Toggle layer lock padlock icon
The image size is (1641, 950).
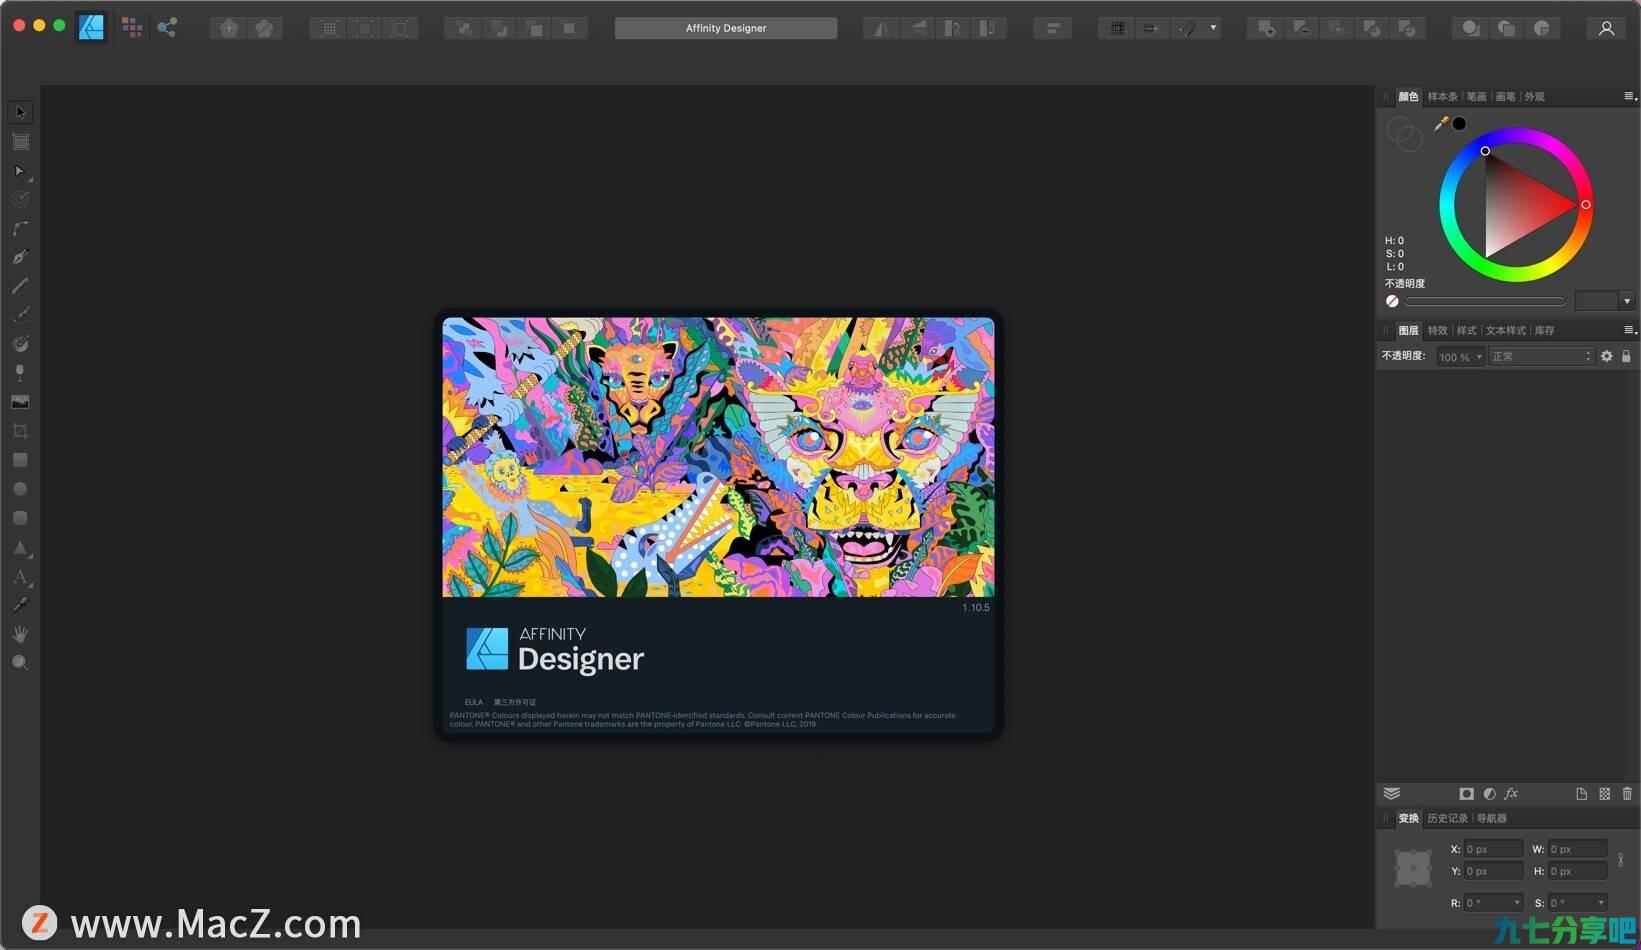pos(1626,356)
